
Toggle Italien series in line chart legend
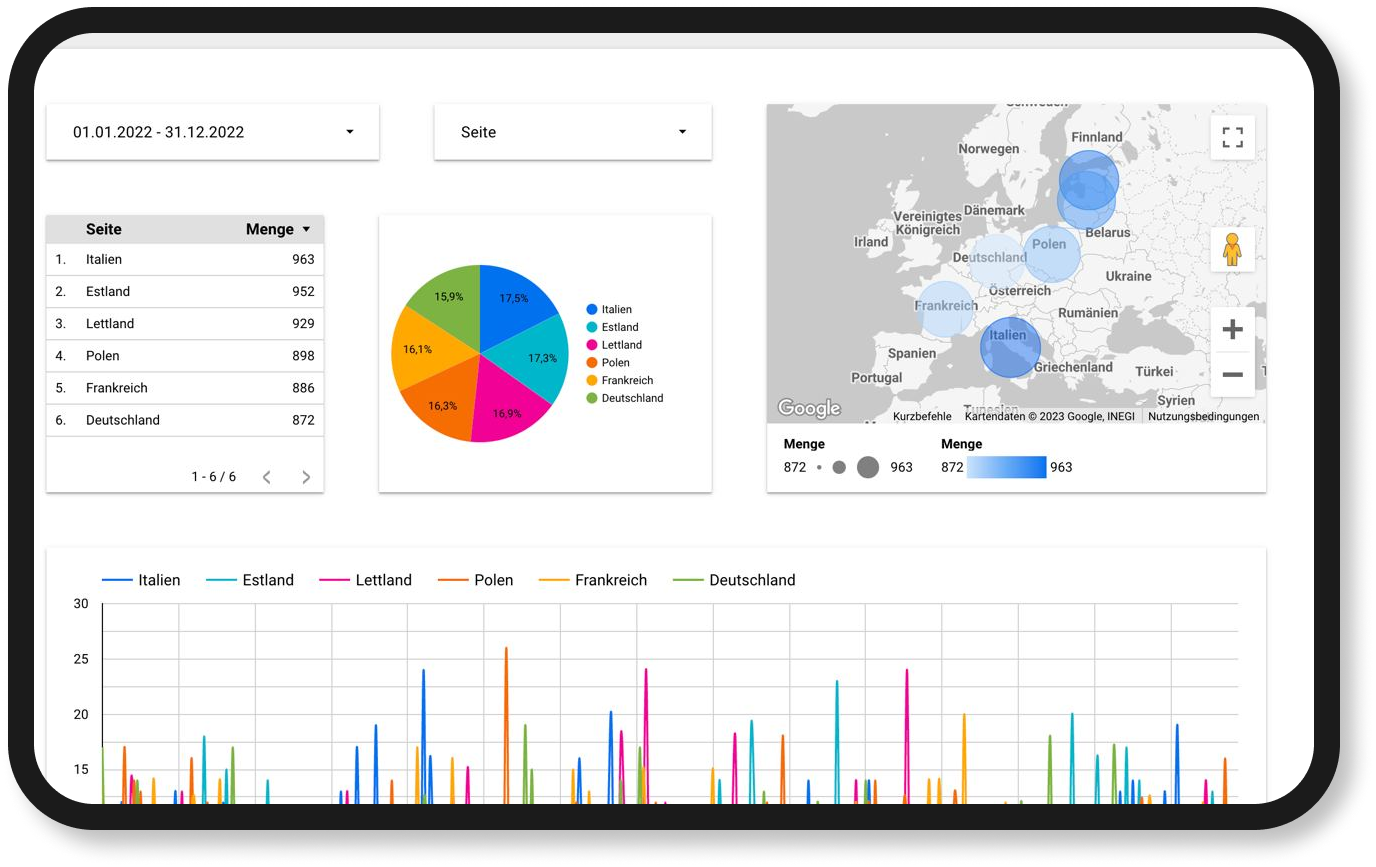[x=141, y=580]
